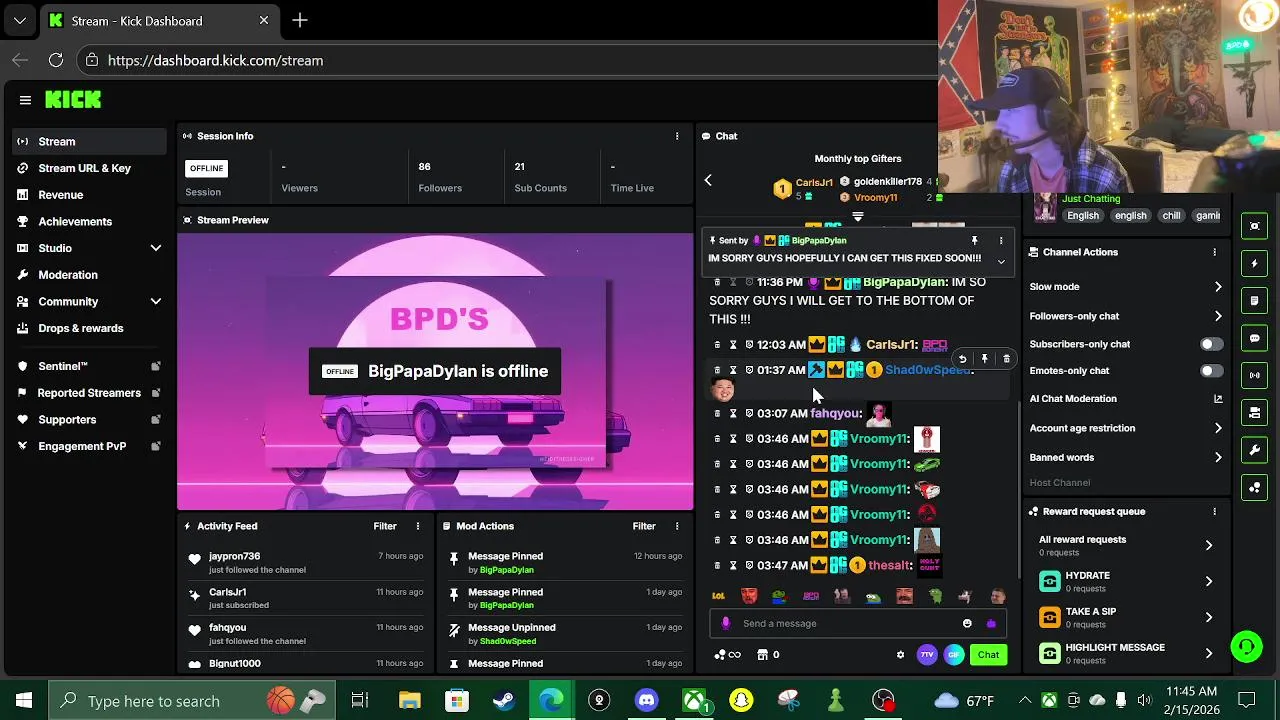Open Banned words chevron

click(x=1218, y=458)
